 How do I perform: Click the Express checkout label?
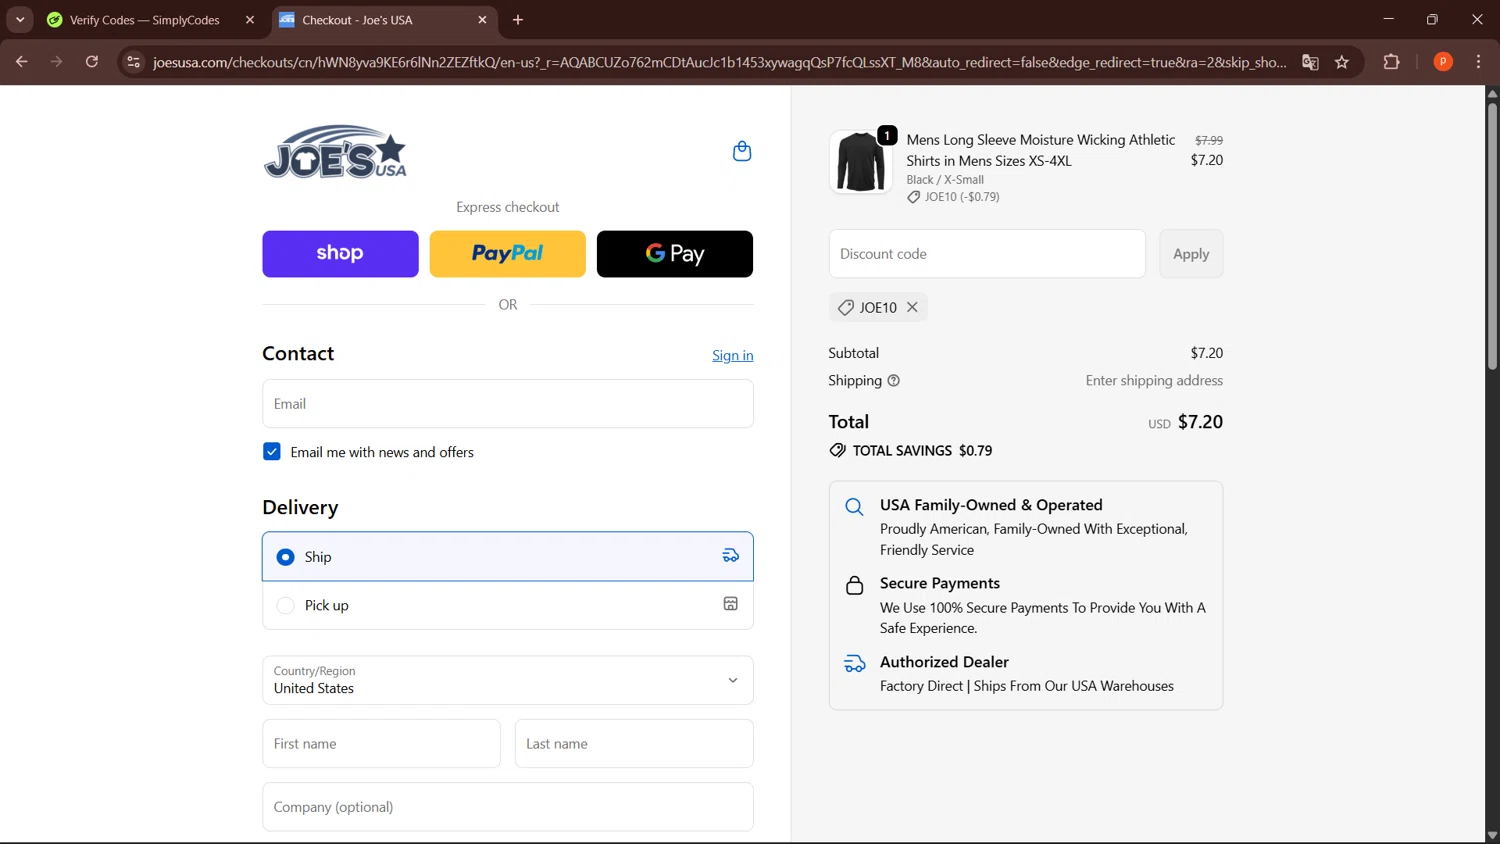click(x=508, y=208)
